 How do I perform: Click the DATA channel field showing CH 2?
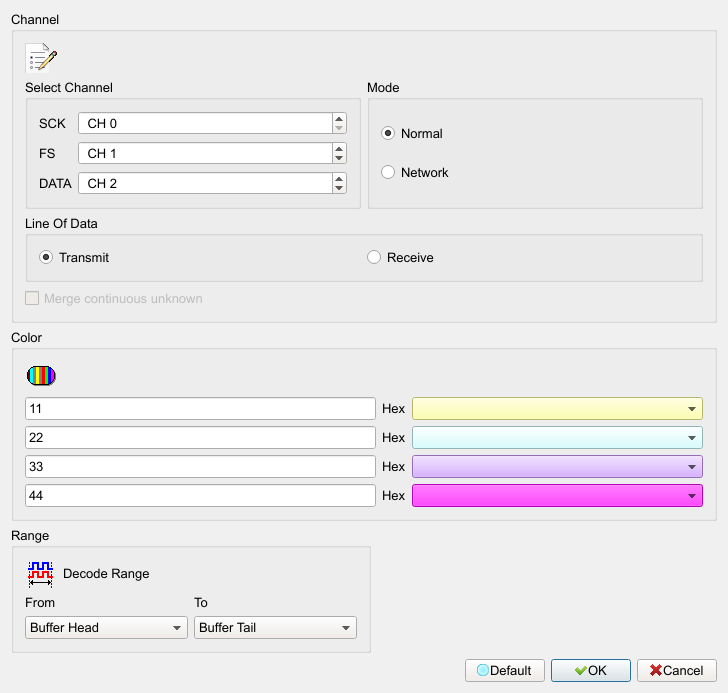coord(205,183)
